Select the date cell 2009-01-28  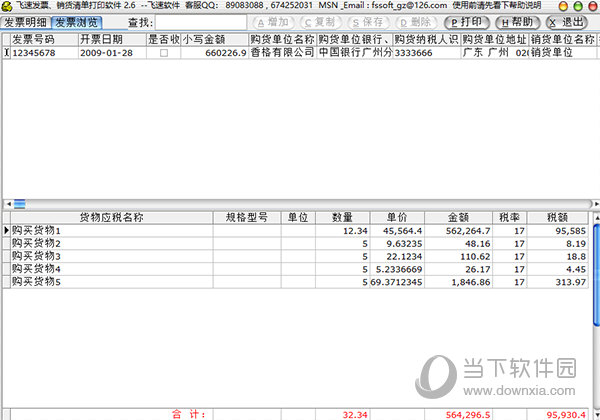[112, 53]
